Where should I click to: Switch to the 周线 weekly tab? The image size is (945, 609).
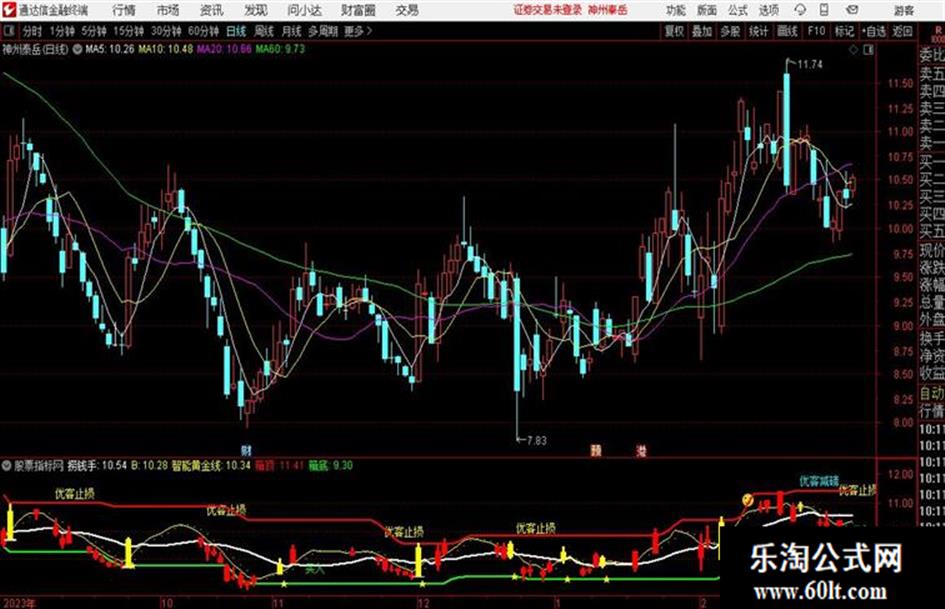[x=264, y=31]
